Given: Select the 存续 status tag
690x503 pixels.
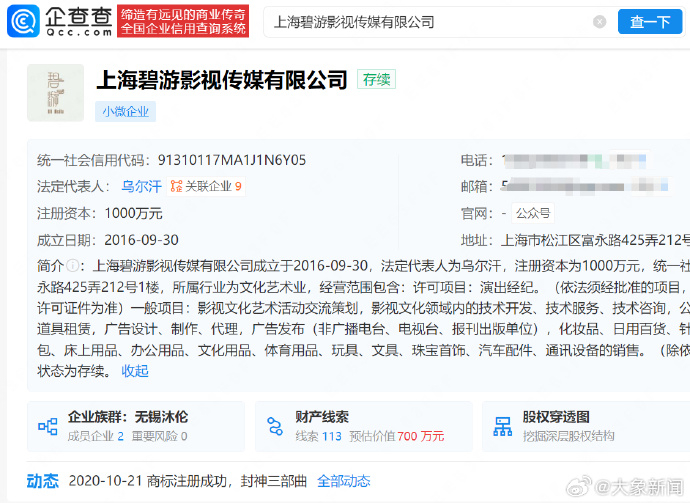Looking at the screenshot, I should pyautogui.click(x=376, y=79).
